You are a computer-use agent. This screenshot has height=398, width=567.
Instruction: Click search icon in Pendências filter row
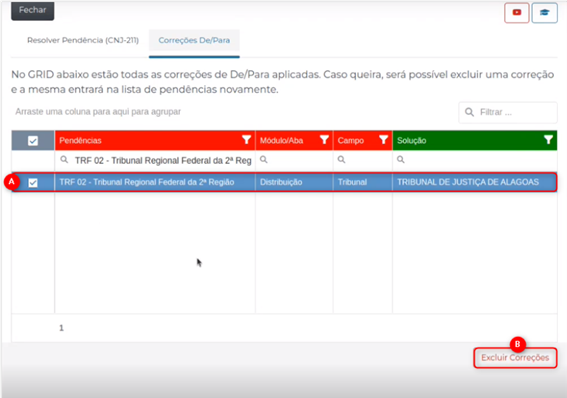[64, 159]
